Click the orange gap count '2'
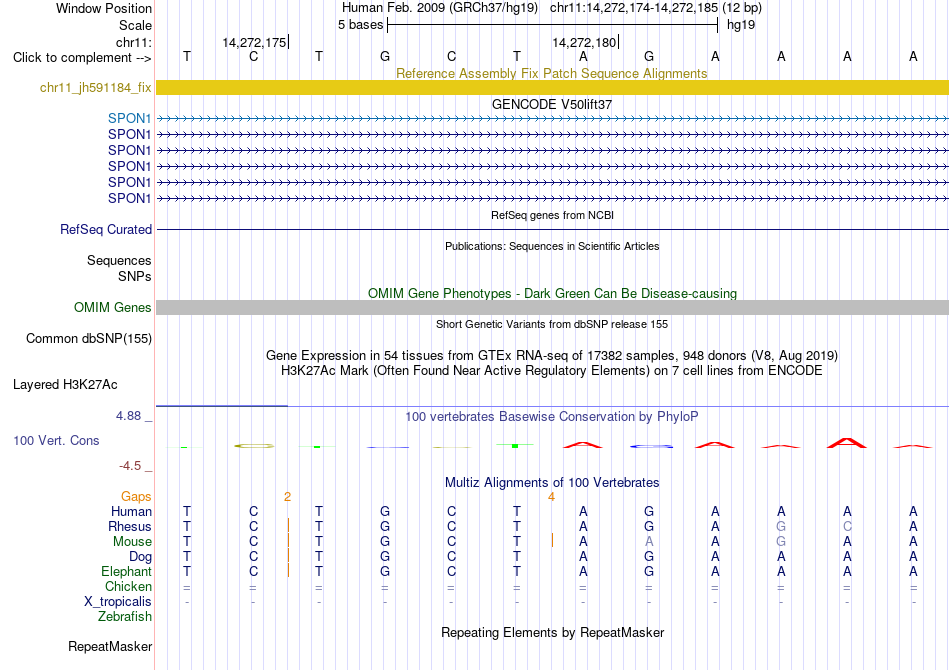Viewport: 950px width, 670px height. point(287,497)
